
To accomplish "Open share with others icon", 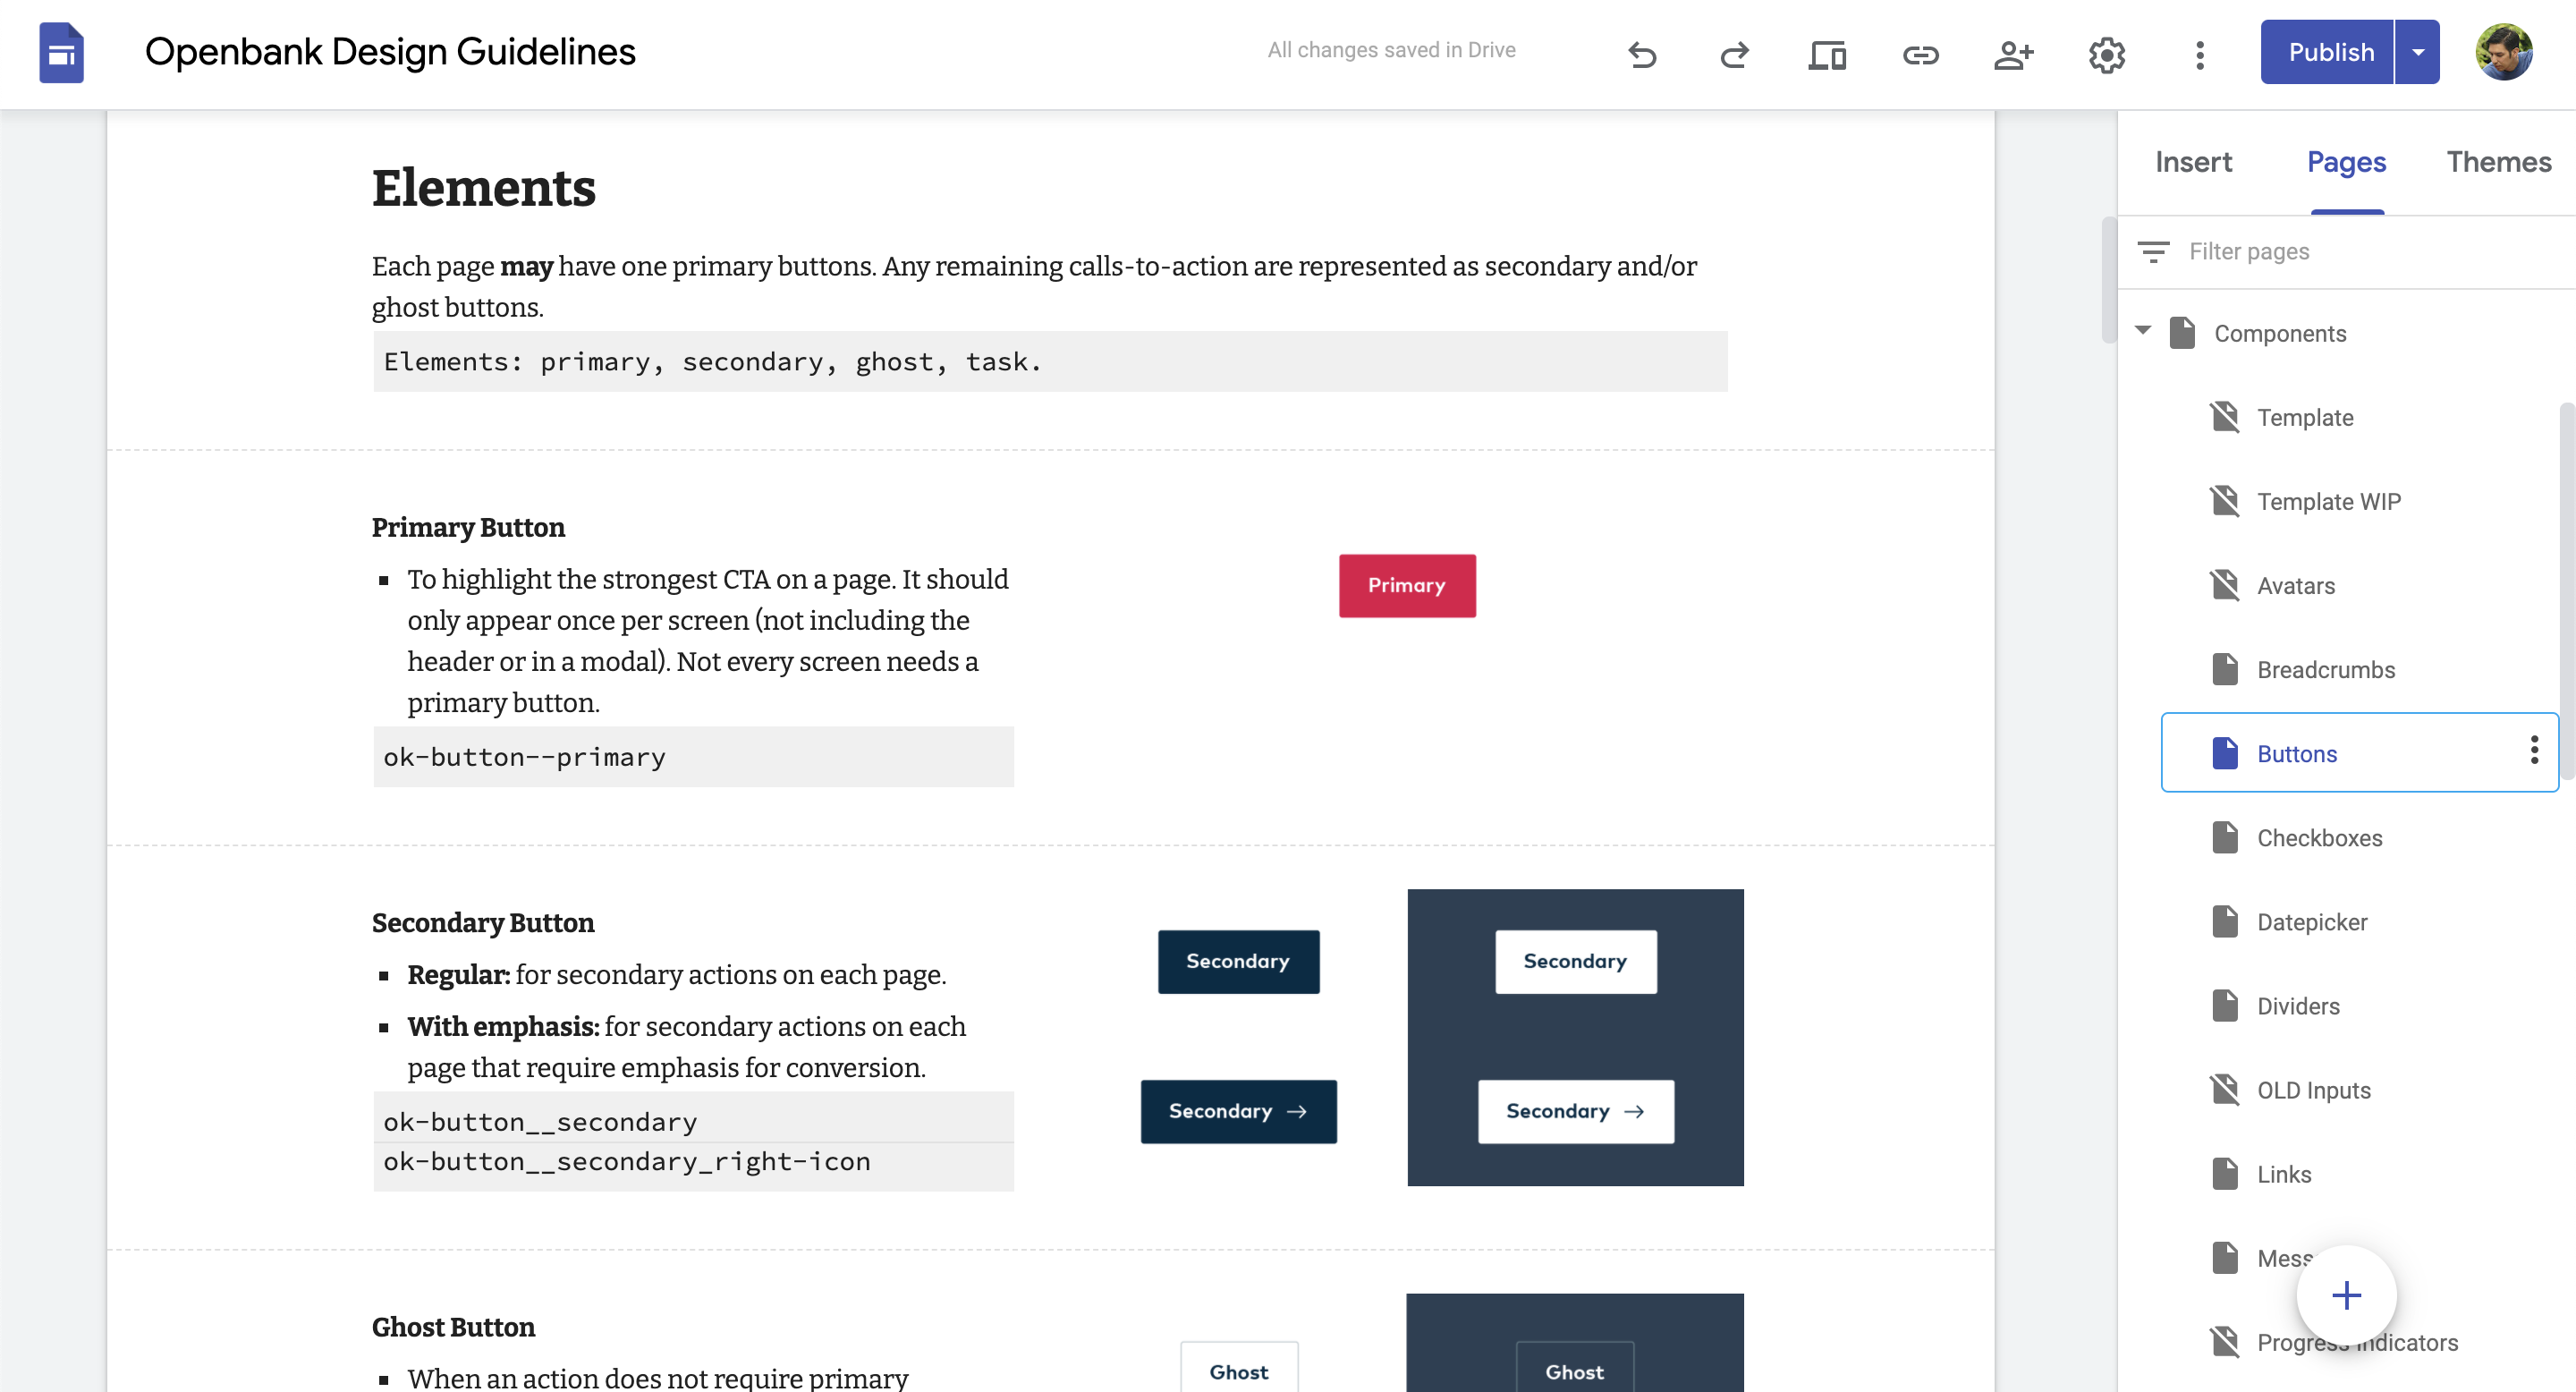I will tap(2013, 54).
